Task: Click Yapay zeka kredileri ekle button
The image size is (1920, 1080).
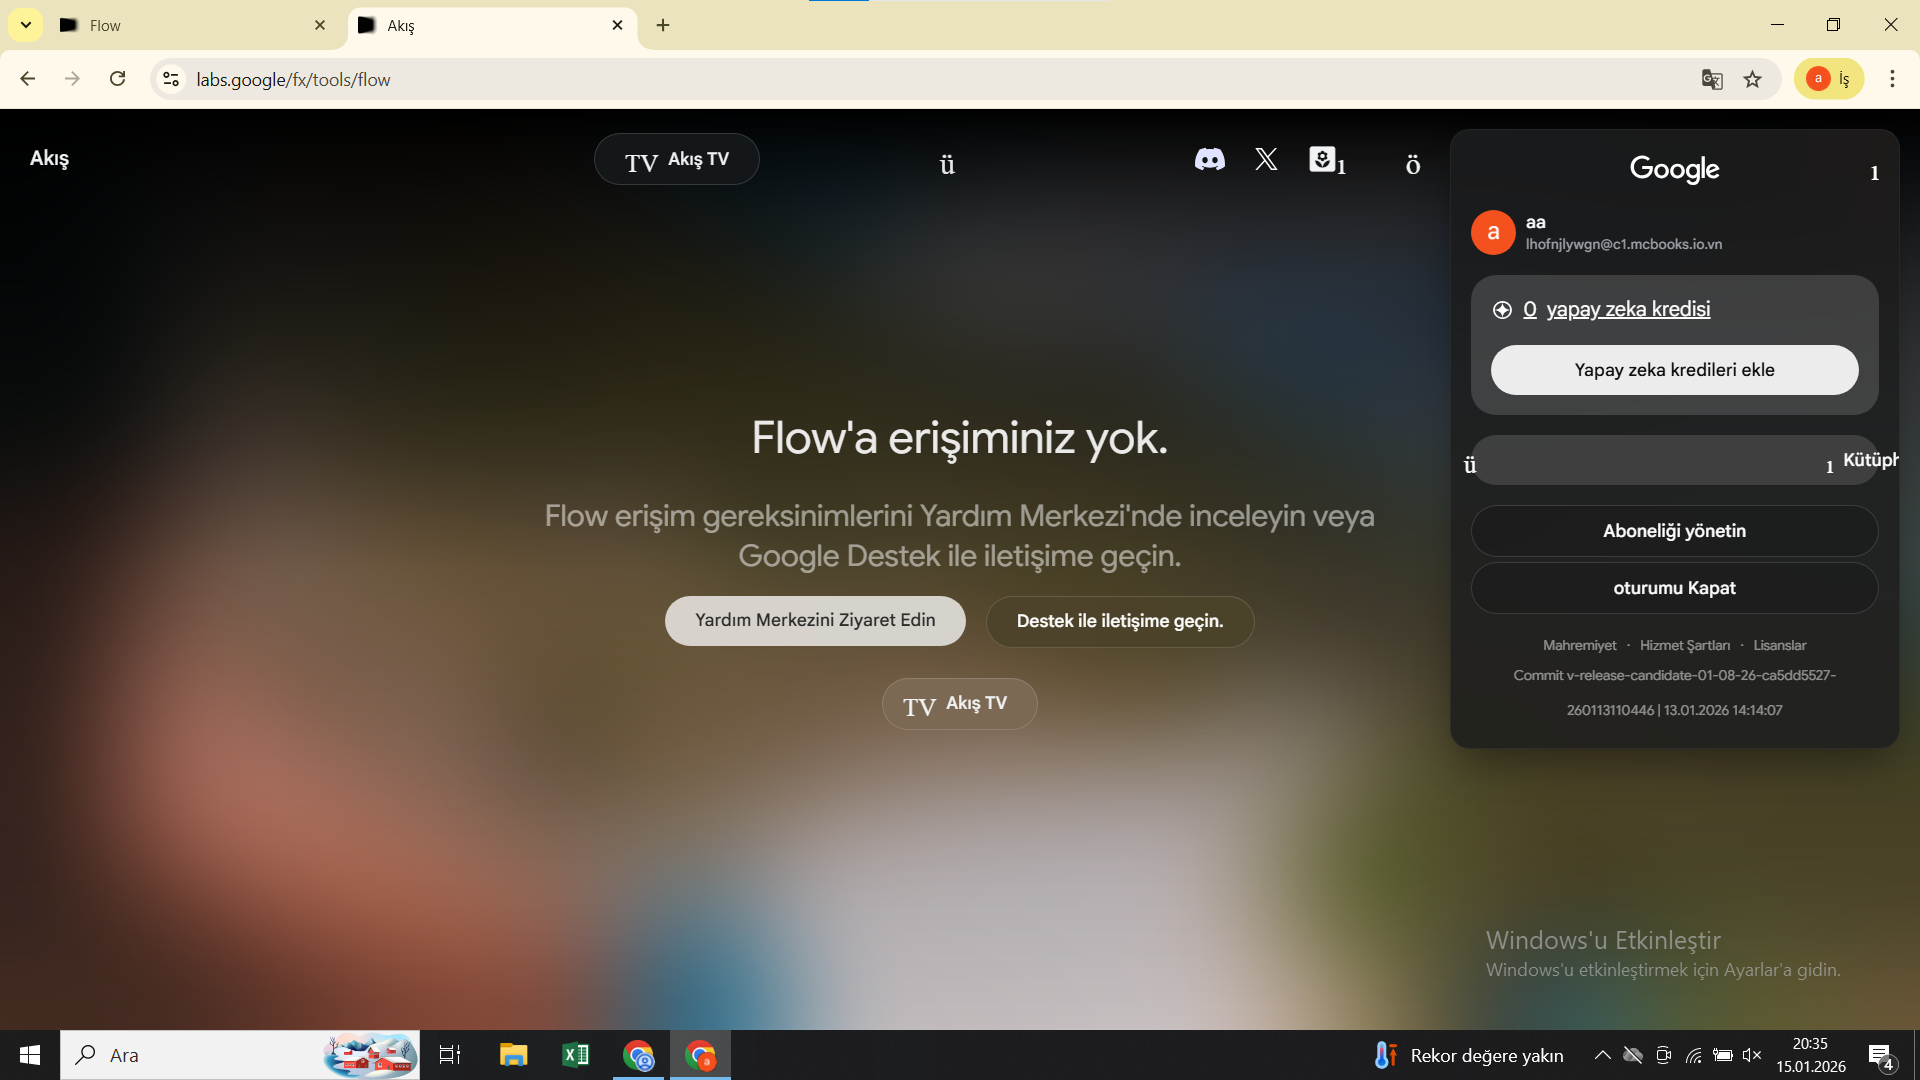Action: (1675, 370)
